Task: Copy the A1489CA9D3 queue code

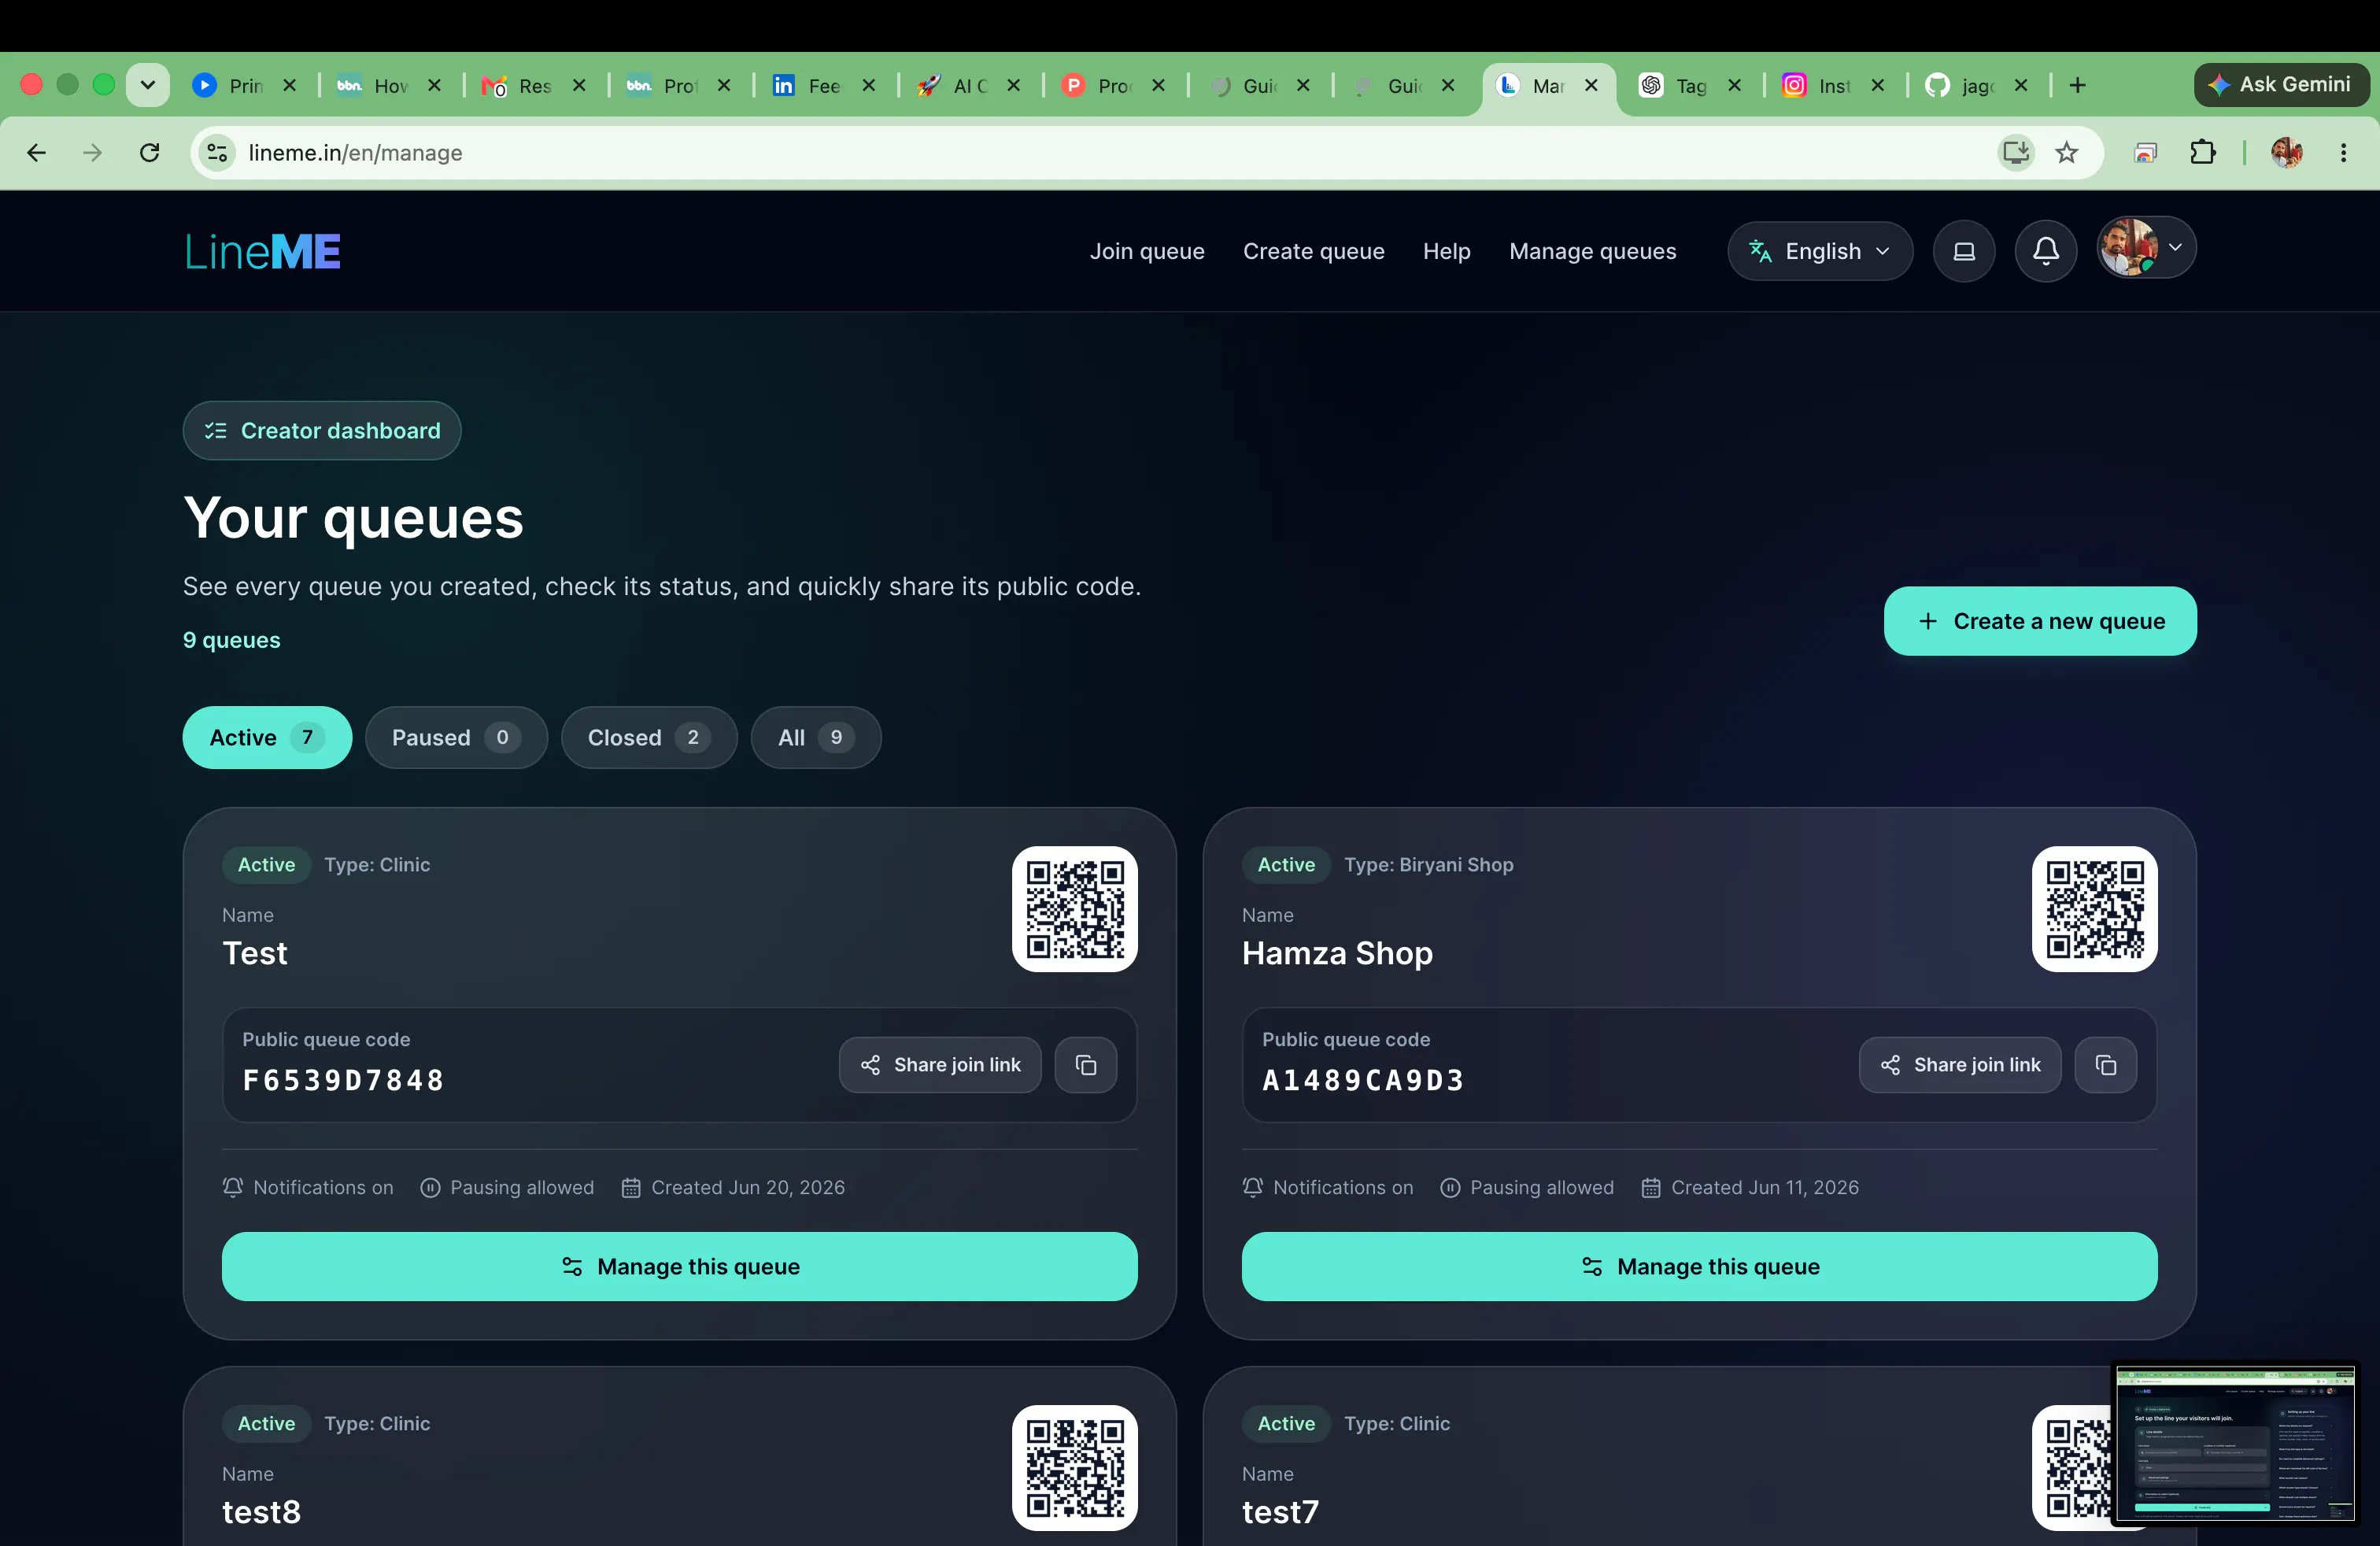Action: click(x=2106, y=1065)
